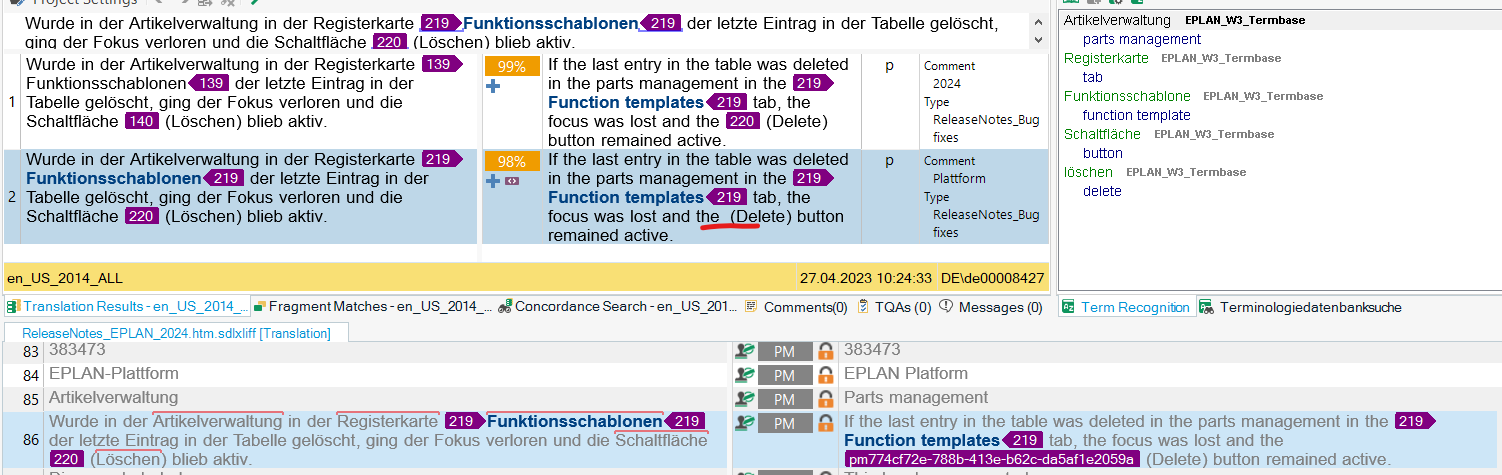Click the lock icon on segment 83
The height and width of the screenshot is (475, 1502).
pyautogui.click(x=825, y=351)
